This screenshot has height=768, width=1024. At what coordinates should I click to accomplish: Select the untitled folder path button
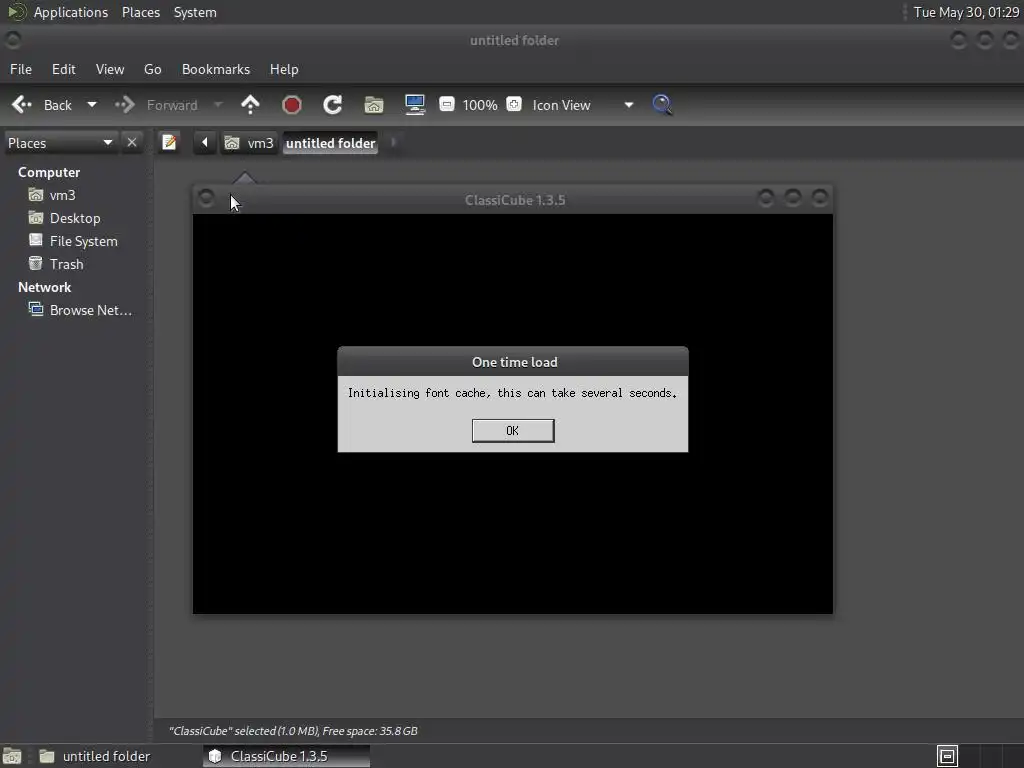(330, 143)
